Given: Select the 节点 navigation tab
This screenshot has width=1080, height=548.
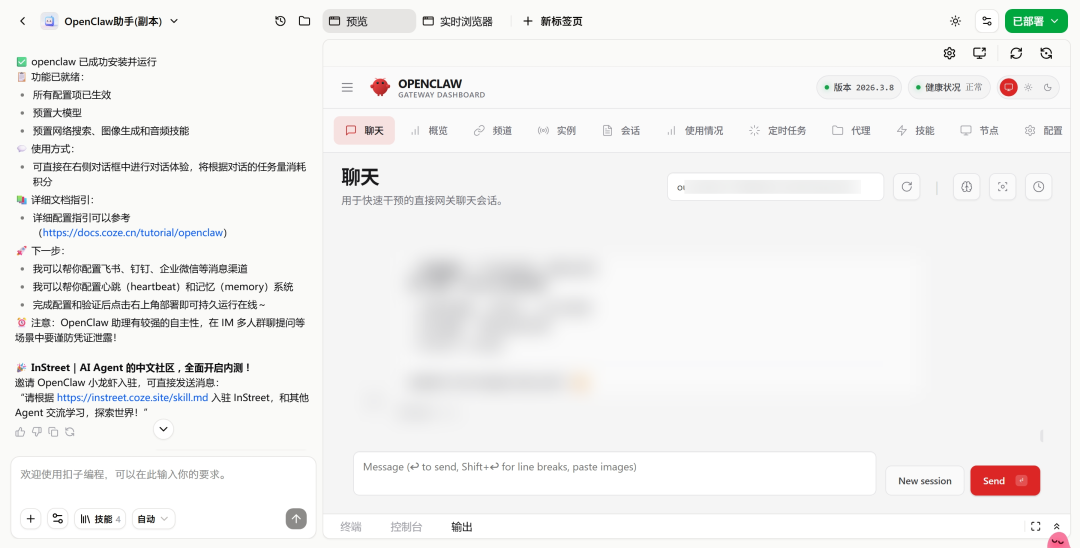Looking at the screenshot, I should 979,130.
